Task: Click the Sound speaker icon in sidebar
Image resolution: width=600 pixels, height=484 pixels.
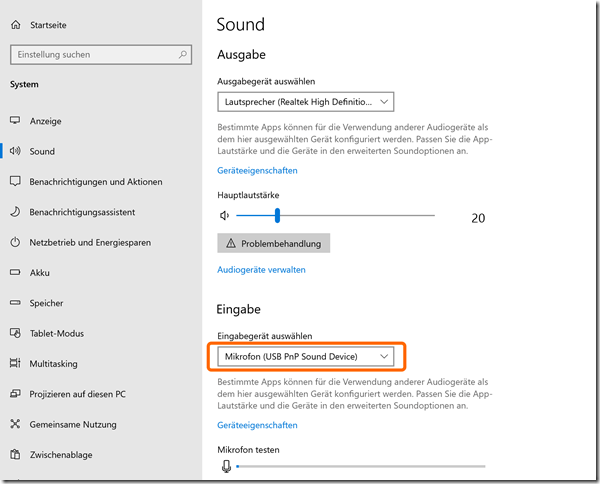Action: 16,152
